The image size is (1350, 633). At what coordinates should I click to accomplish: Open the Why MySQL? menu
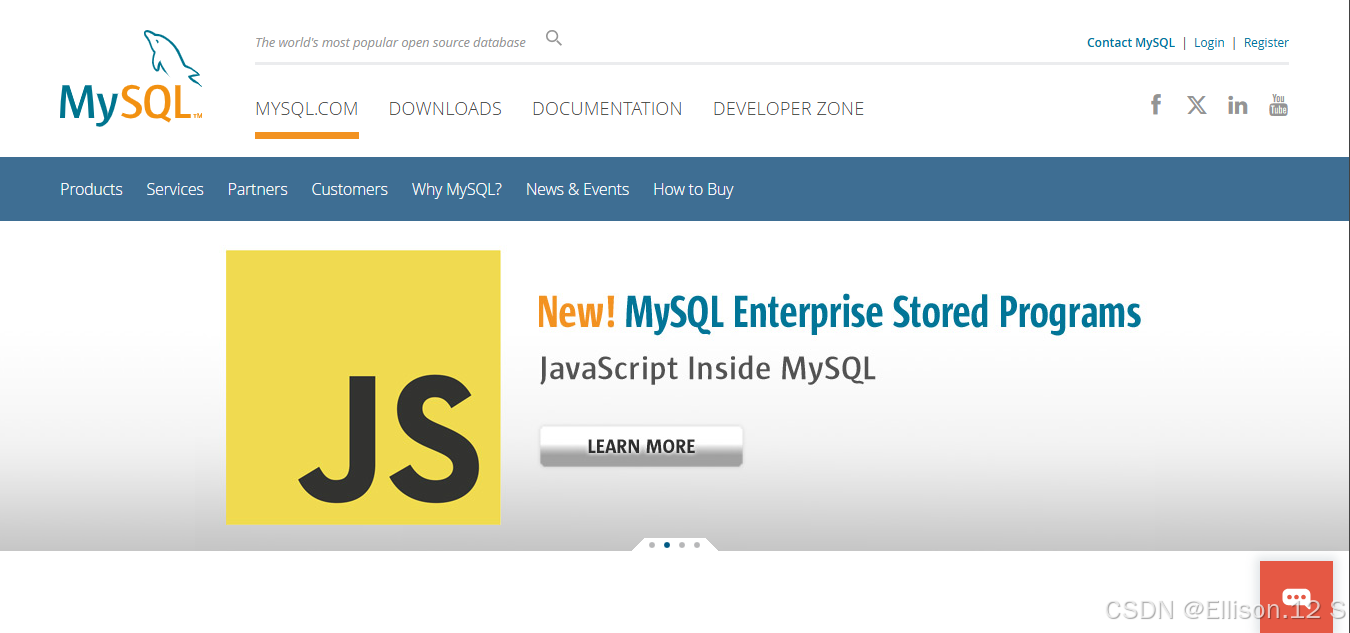(457, 189)
